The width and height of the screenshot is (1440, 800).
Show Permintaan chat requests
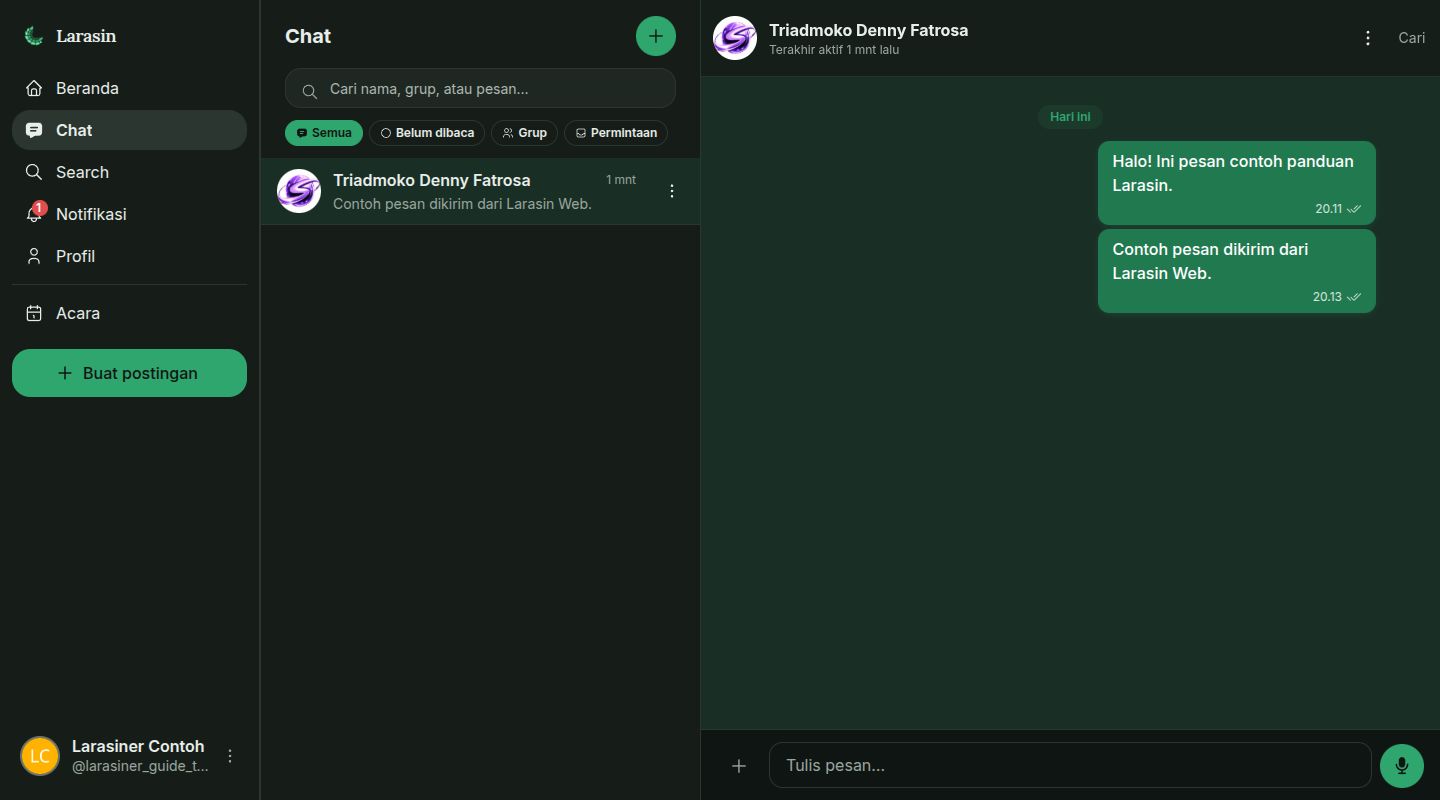(616, 133)
